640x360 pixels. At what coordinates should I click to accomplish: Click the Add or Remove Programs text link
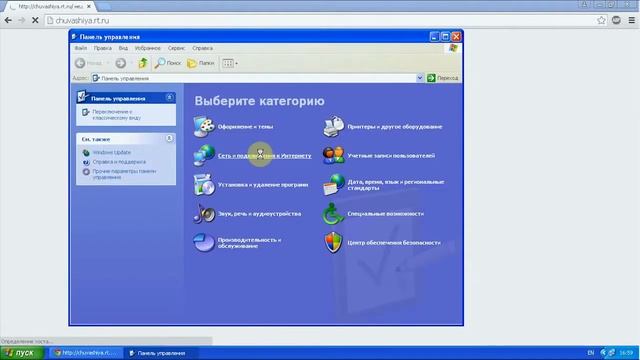pyautogui.click(x=263, y=184)
